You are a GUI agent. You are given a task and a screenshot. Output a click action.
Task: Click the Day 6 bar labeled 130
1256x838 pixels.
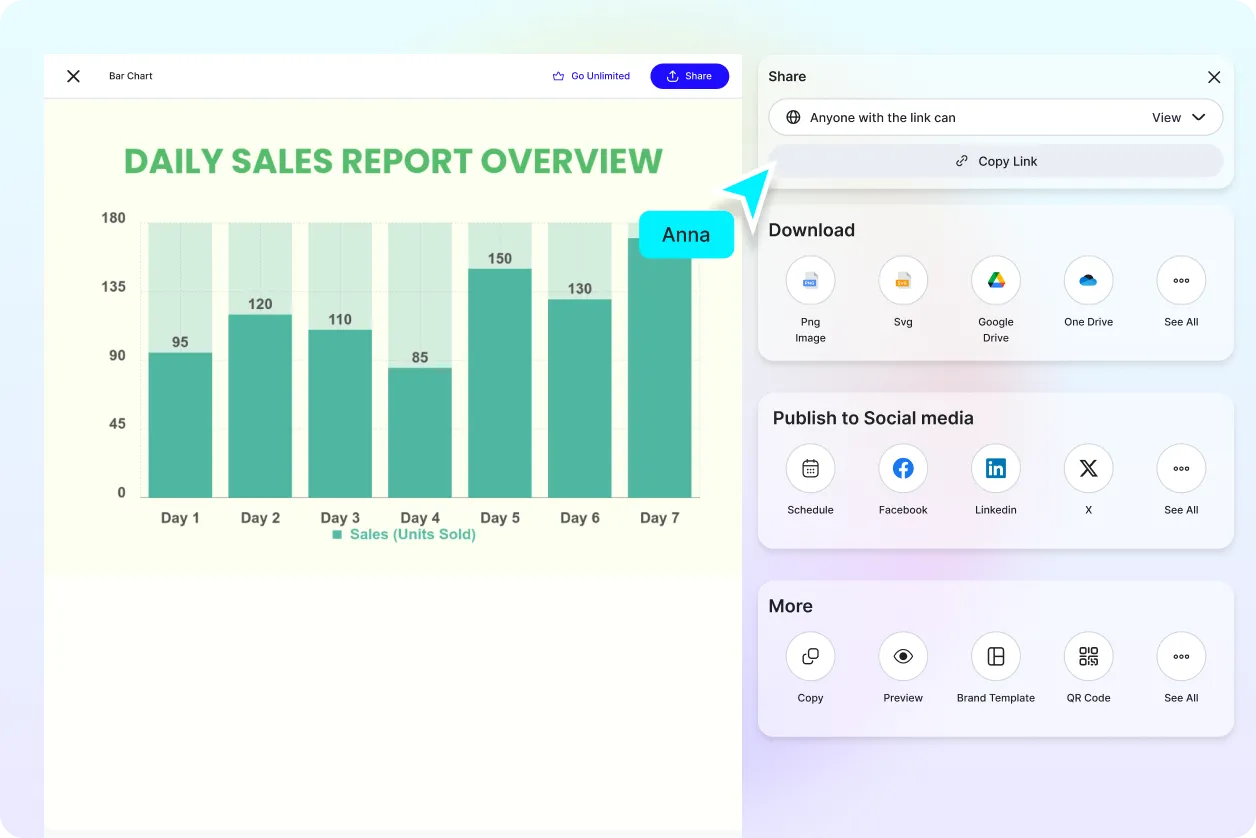pos(580,398)
